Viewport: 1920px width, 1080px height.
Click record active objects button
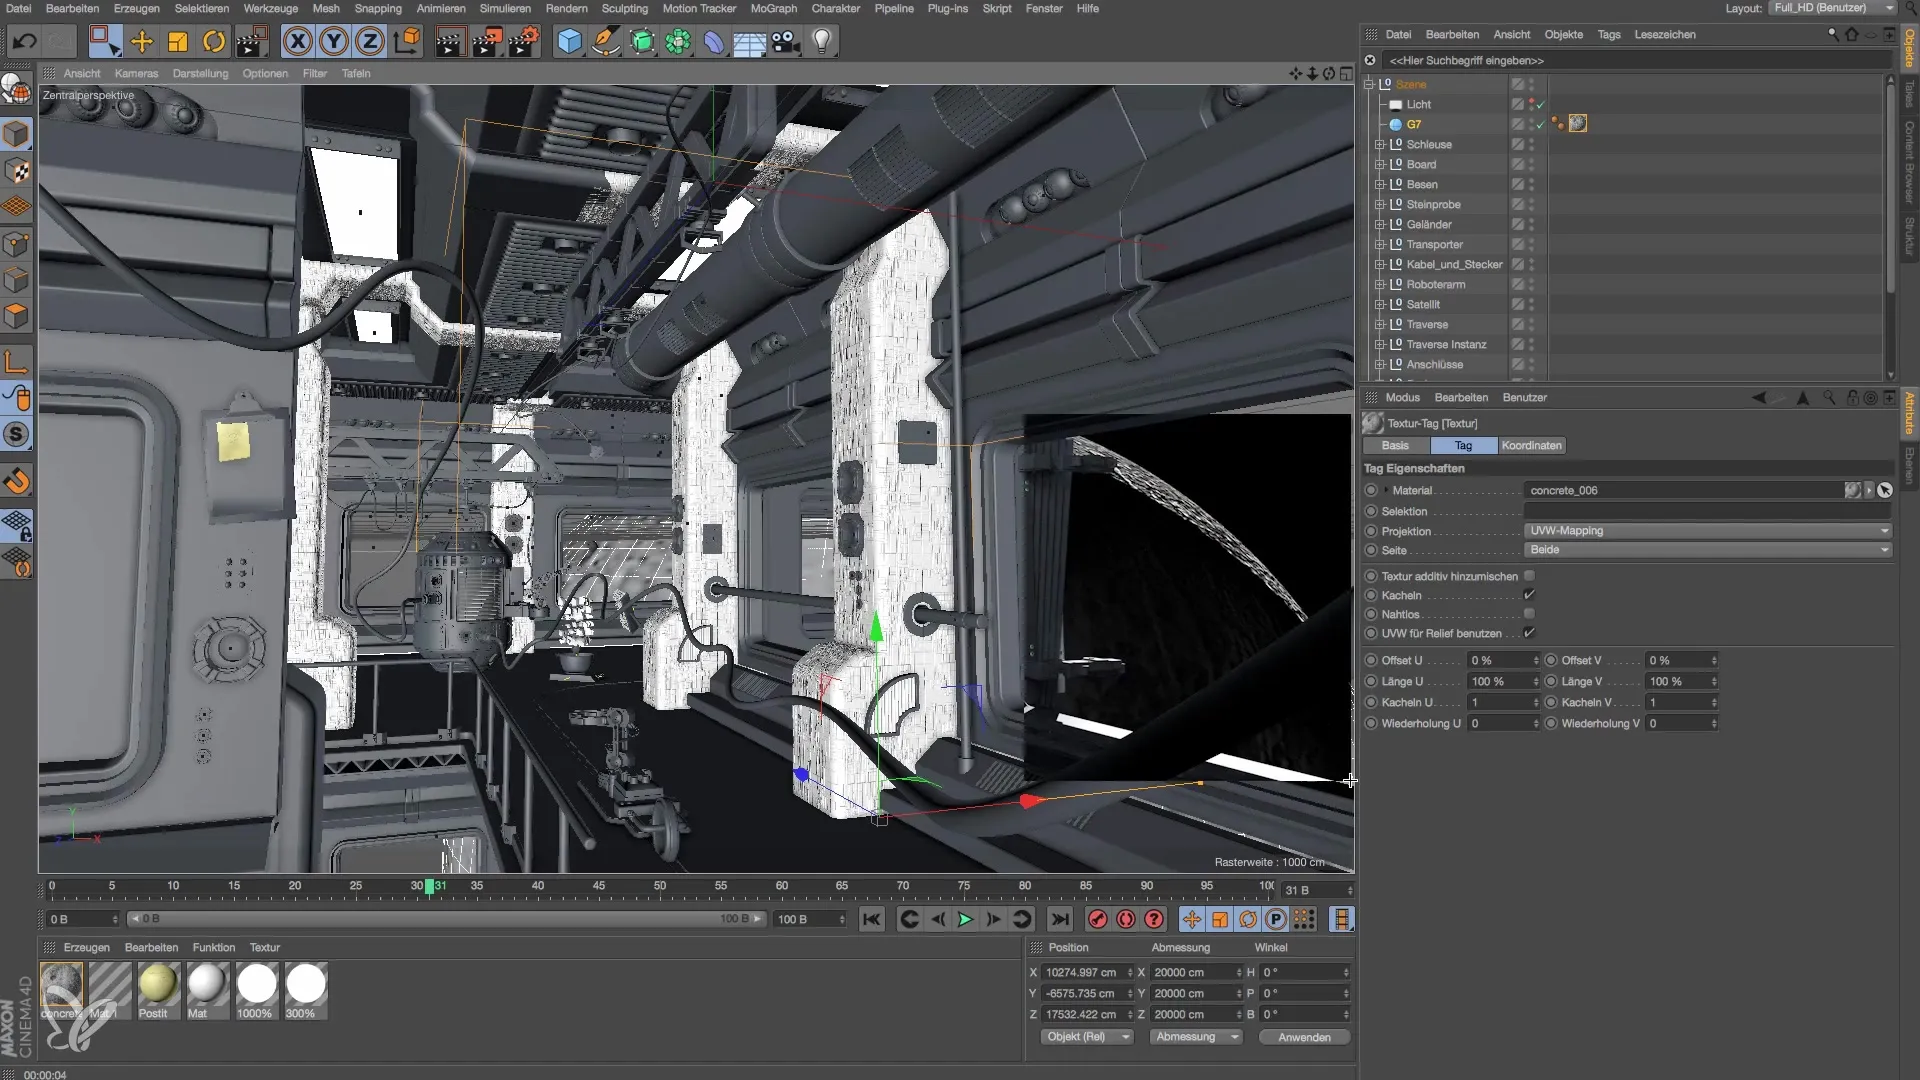pos(1097,919)
